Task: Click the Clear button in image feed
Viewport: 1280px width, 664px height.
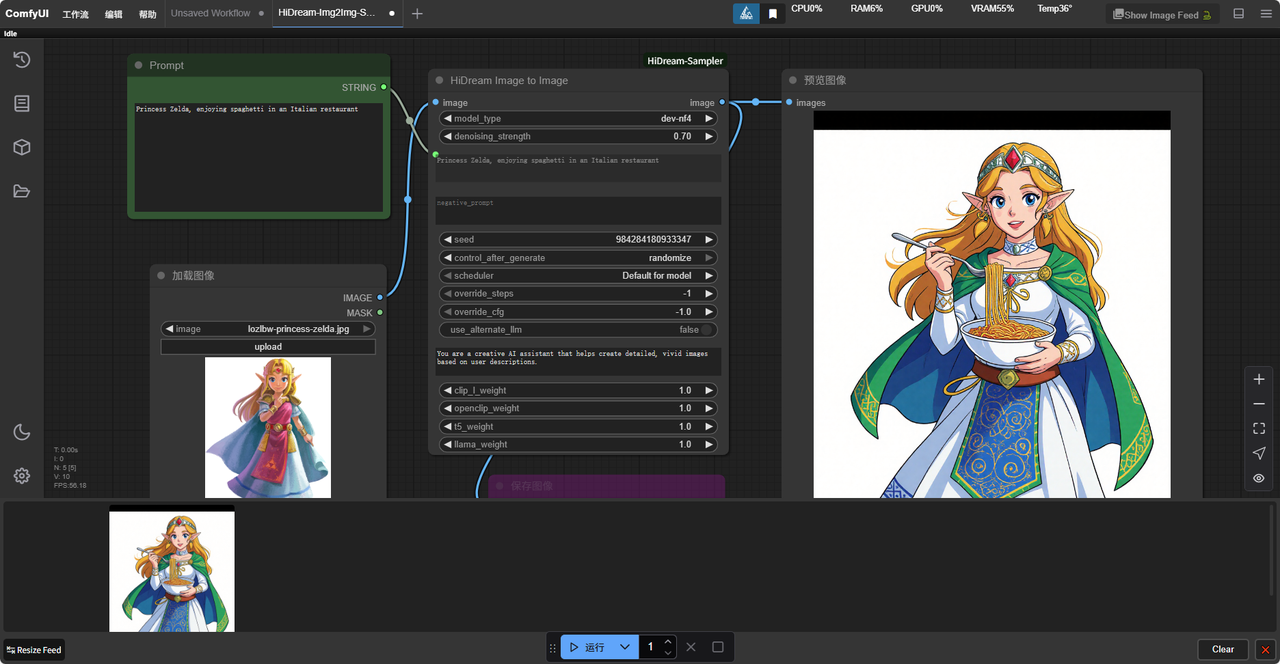Action: (x=1223, y=649)
